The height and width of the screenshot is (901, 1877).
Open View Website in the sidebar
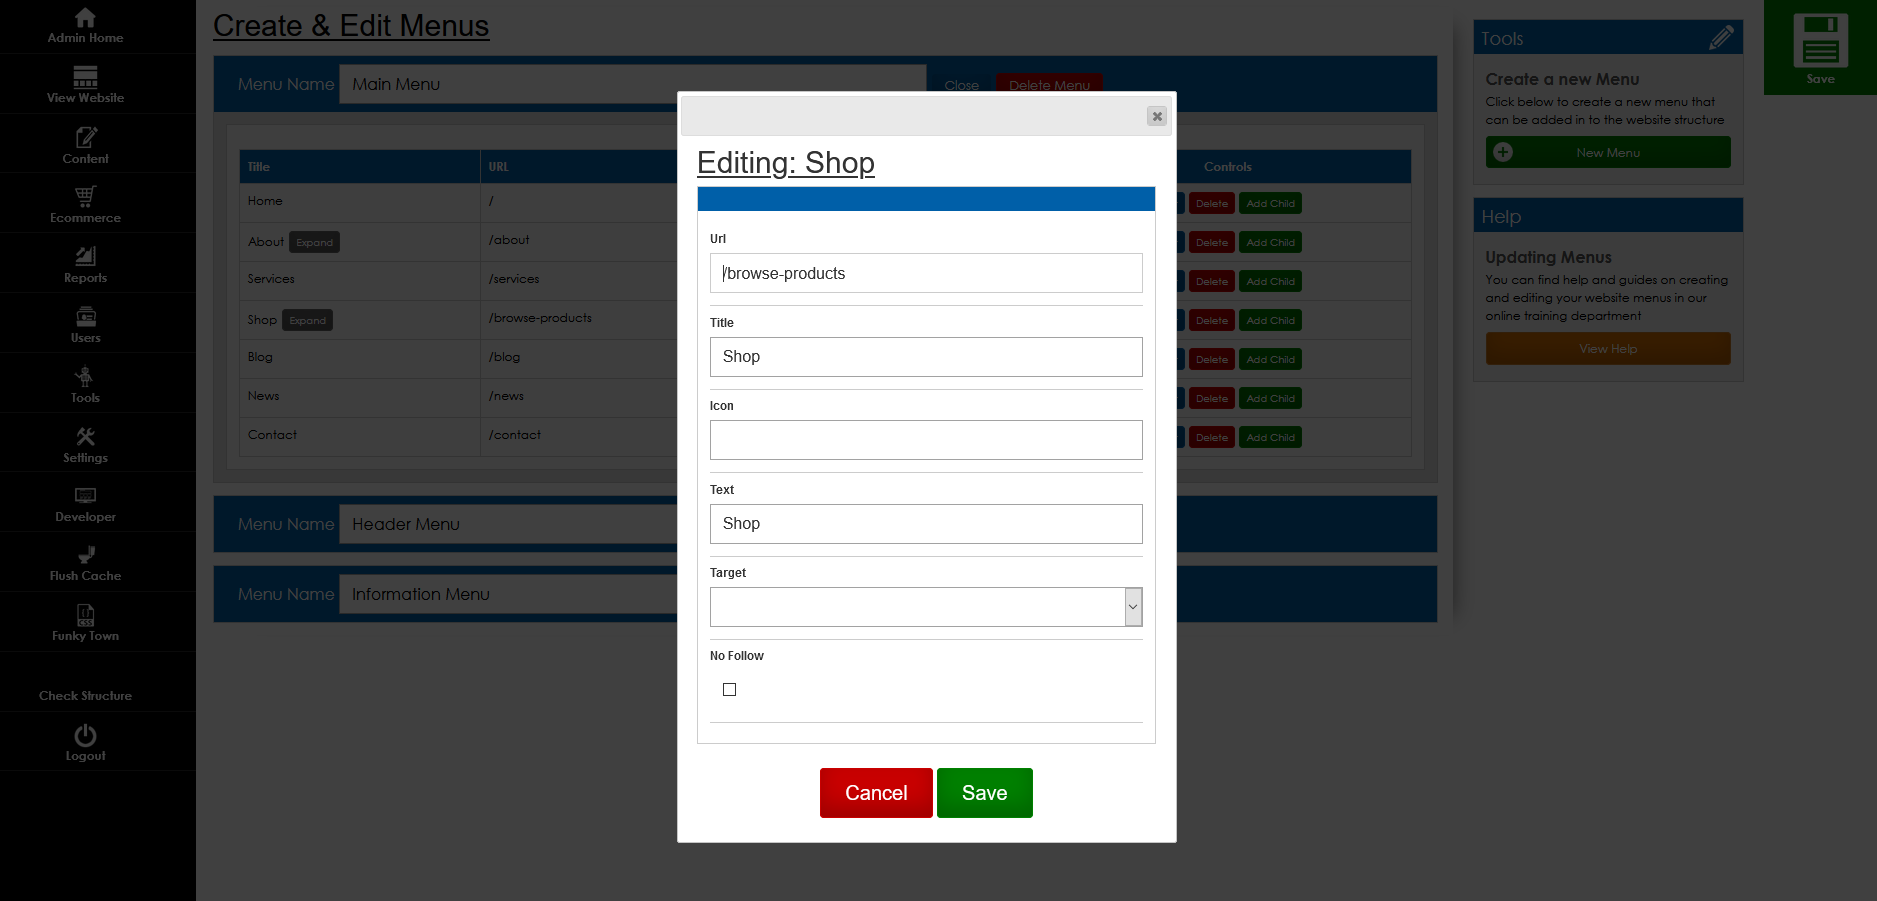coord(86,85)
